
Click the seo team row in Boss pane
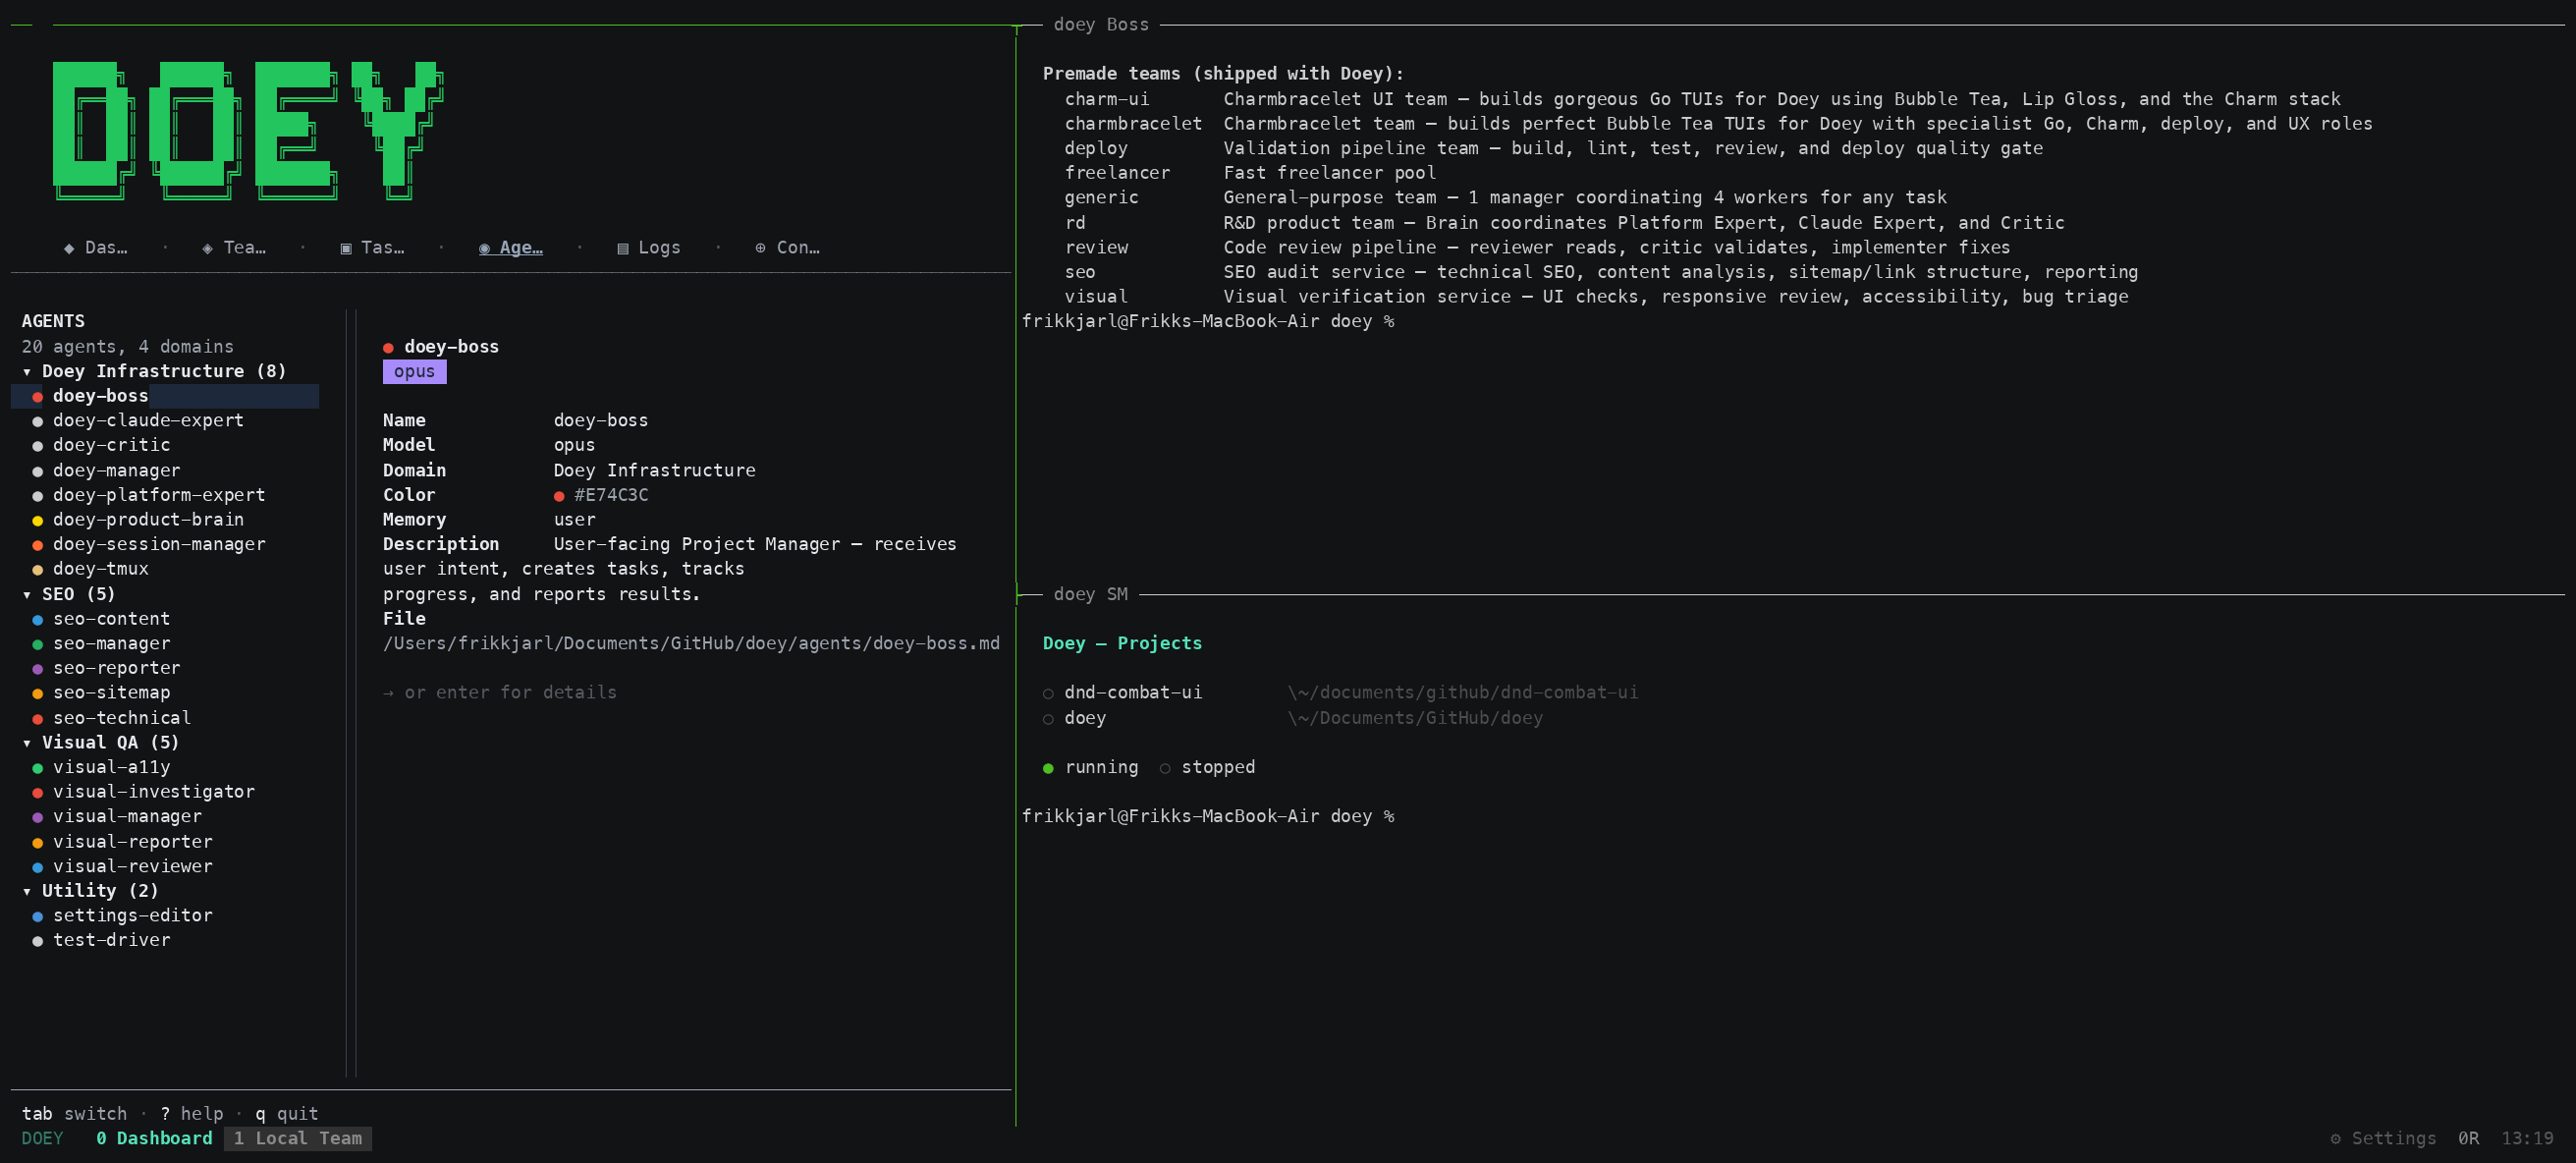click(x=1601, y=272)
